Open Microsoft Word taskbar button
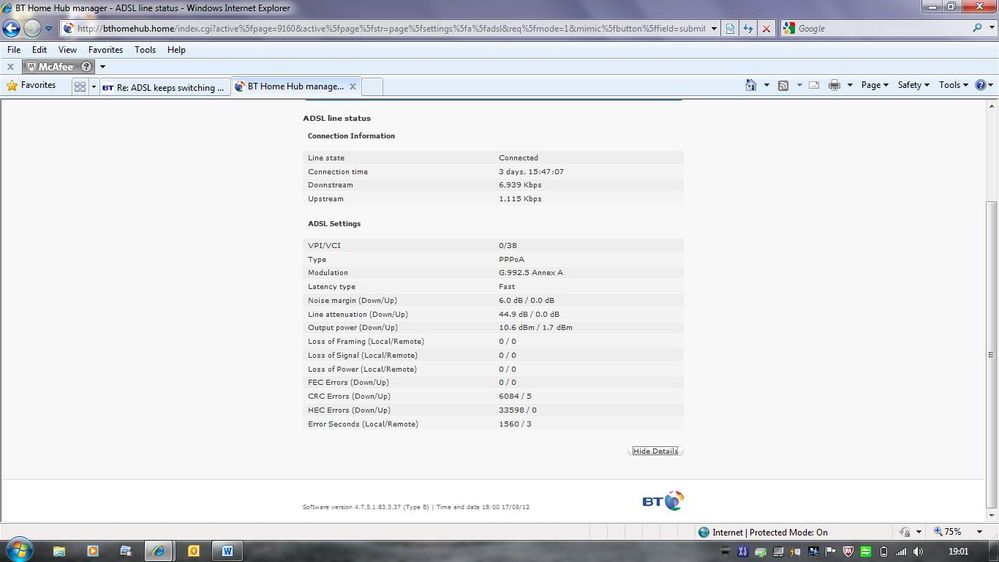This screenshot has height=562, width=999. tap(227, 551)
